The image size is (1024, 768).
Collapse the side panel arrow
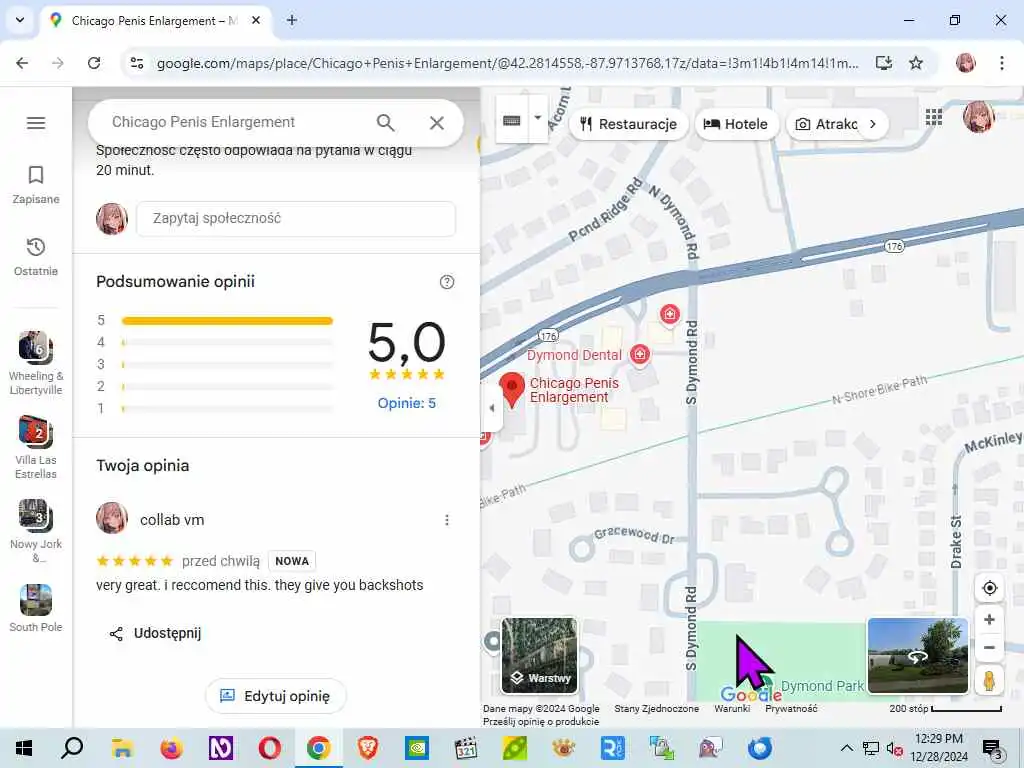pyautogui.click(x=492, y=408)
